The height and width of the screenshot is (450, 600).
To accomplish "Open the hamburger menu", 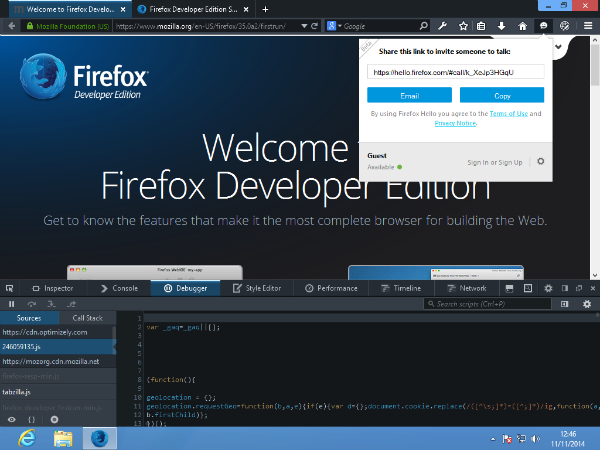I will point(588,26).
